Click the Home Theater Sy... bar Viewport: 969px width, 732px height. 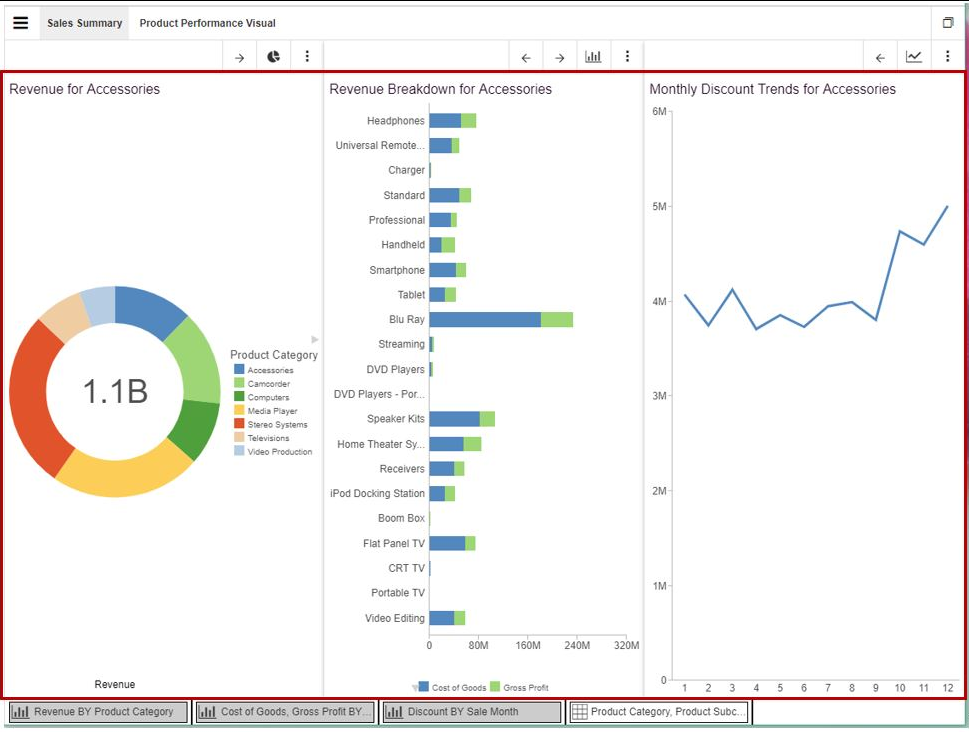(455, 444)
